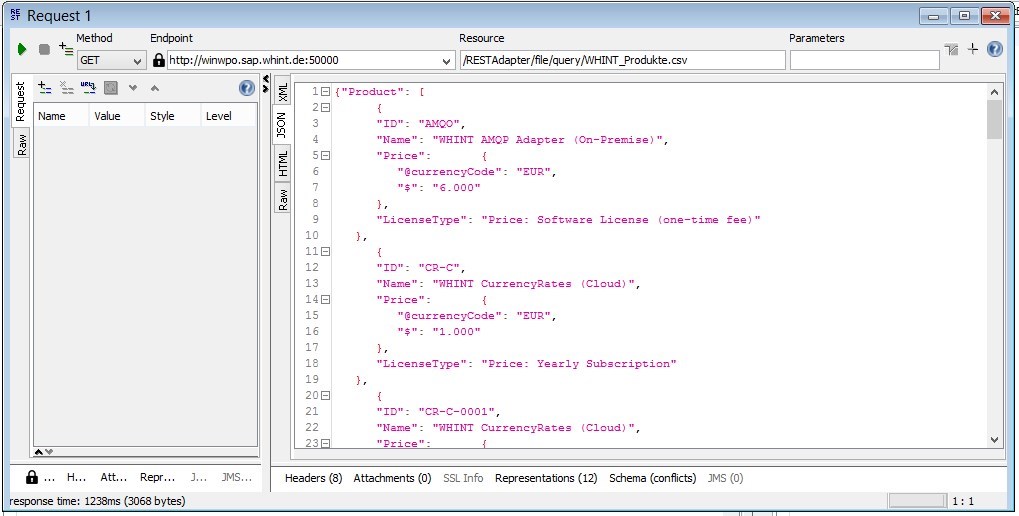This screenshot has width=1019, height=516.
Task: Click the response vertical scrollbar down arrow
Action: 994,439
